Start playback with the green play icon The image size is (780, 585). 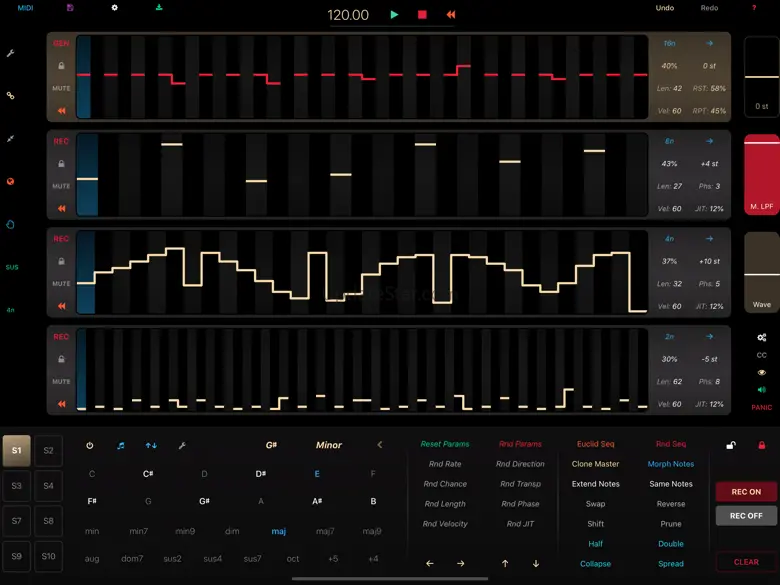point(394,14)
